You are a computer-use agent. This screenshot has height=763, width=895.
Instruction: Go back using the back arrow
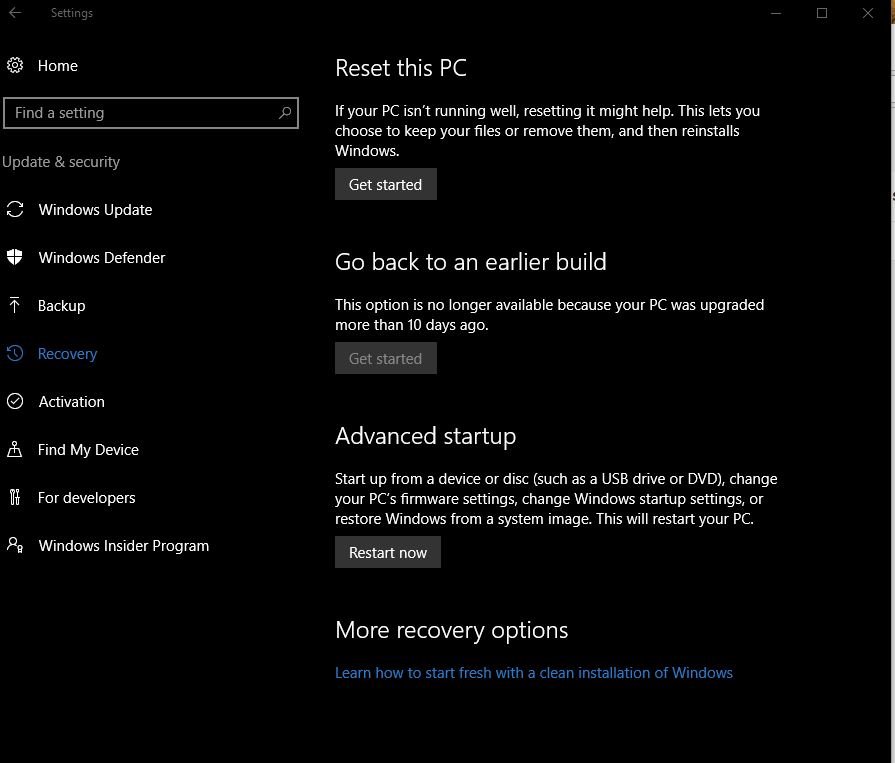pos(16,13)
